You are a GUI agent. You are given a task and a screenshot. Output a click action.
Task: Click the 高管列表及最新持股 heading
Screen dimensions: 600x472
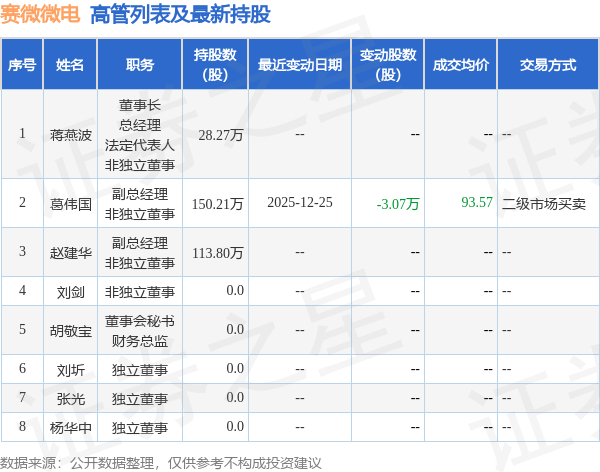(x=180, y=15)
